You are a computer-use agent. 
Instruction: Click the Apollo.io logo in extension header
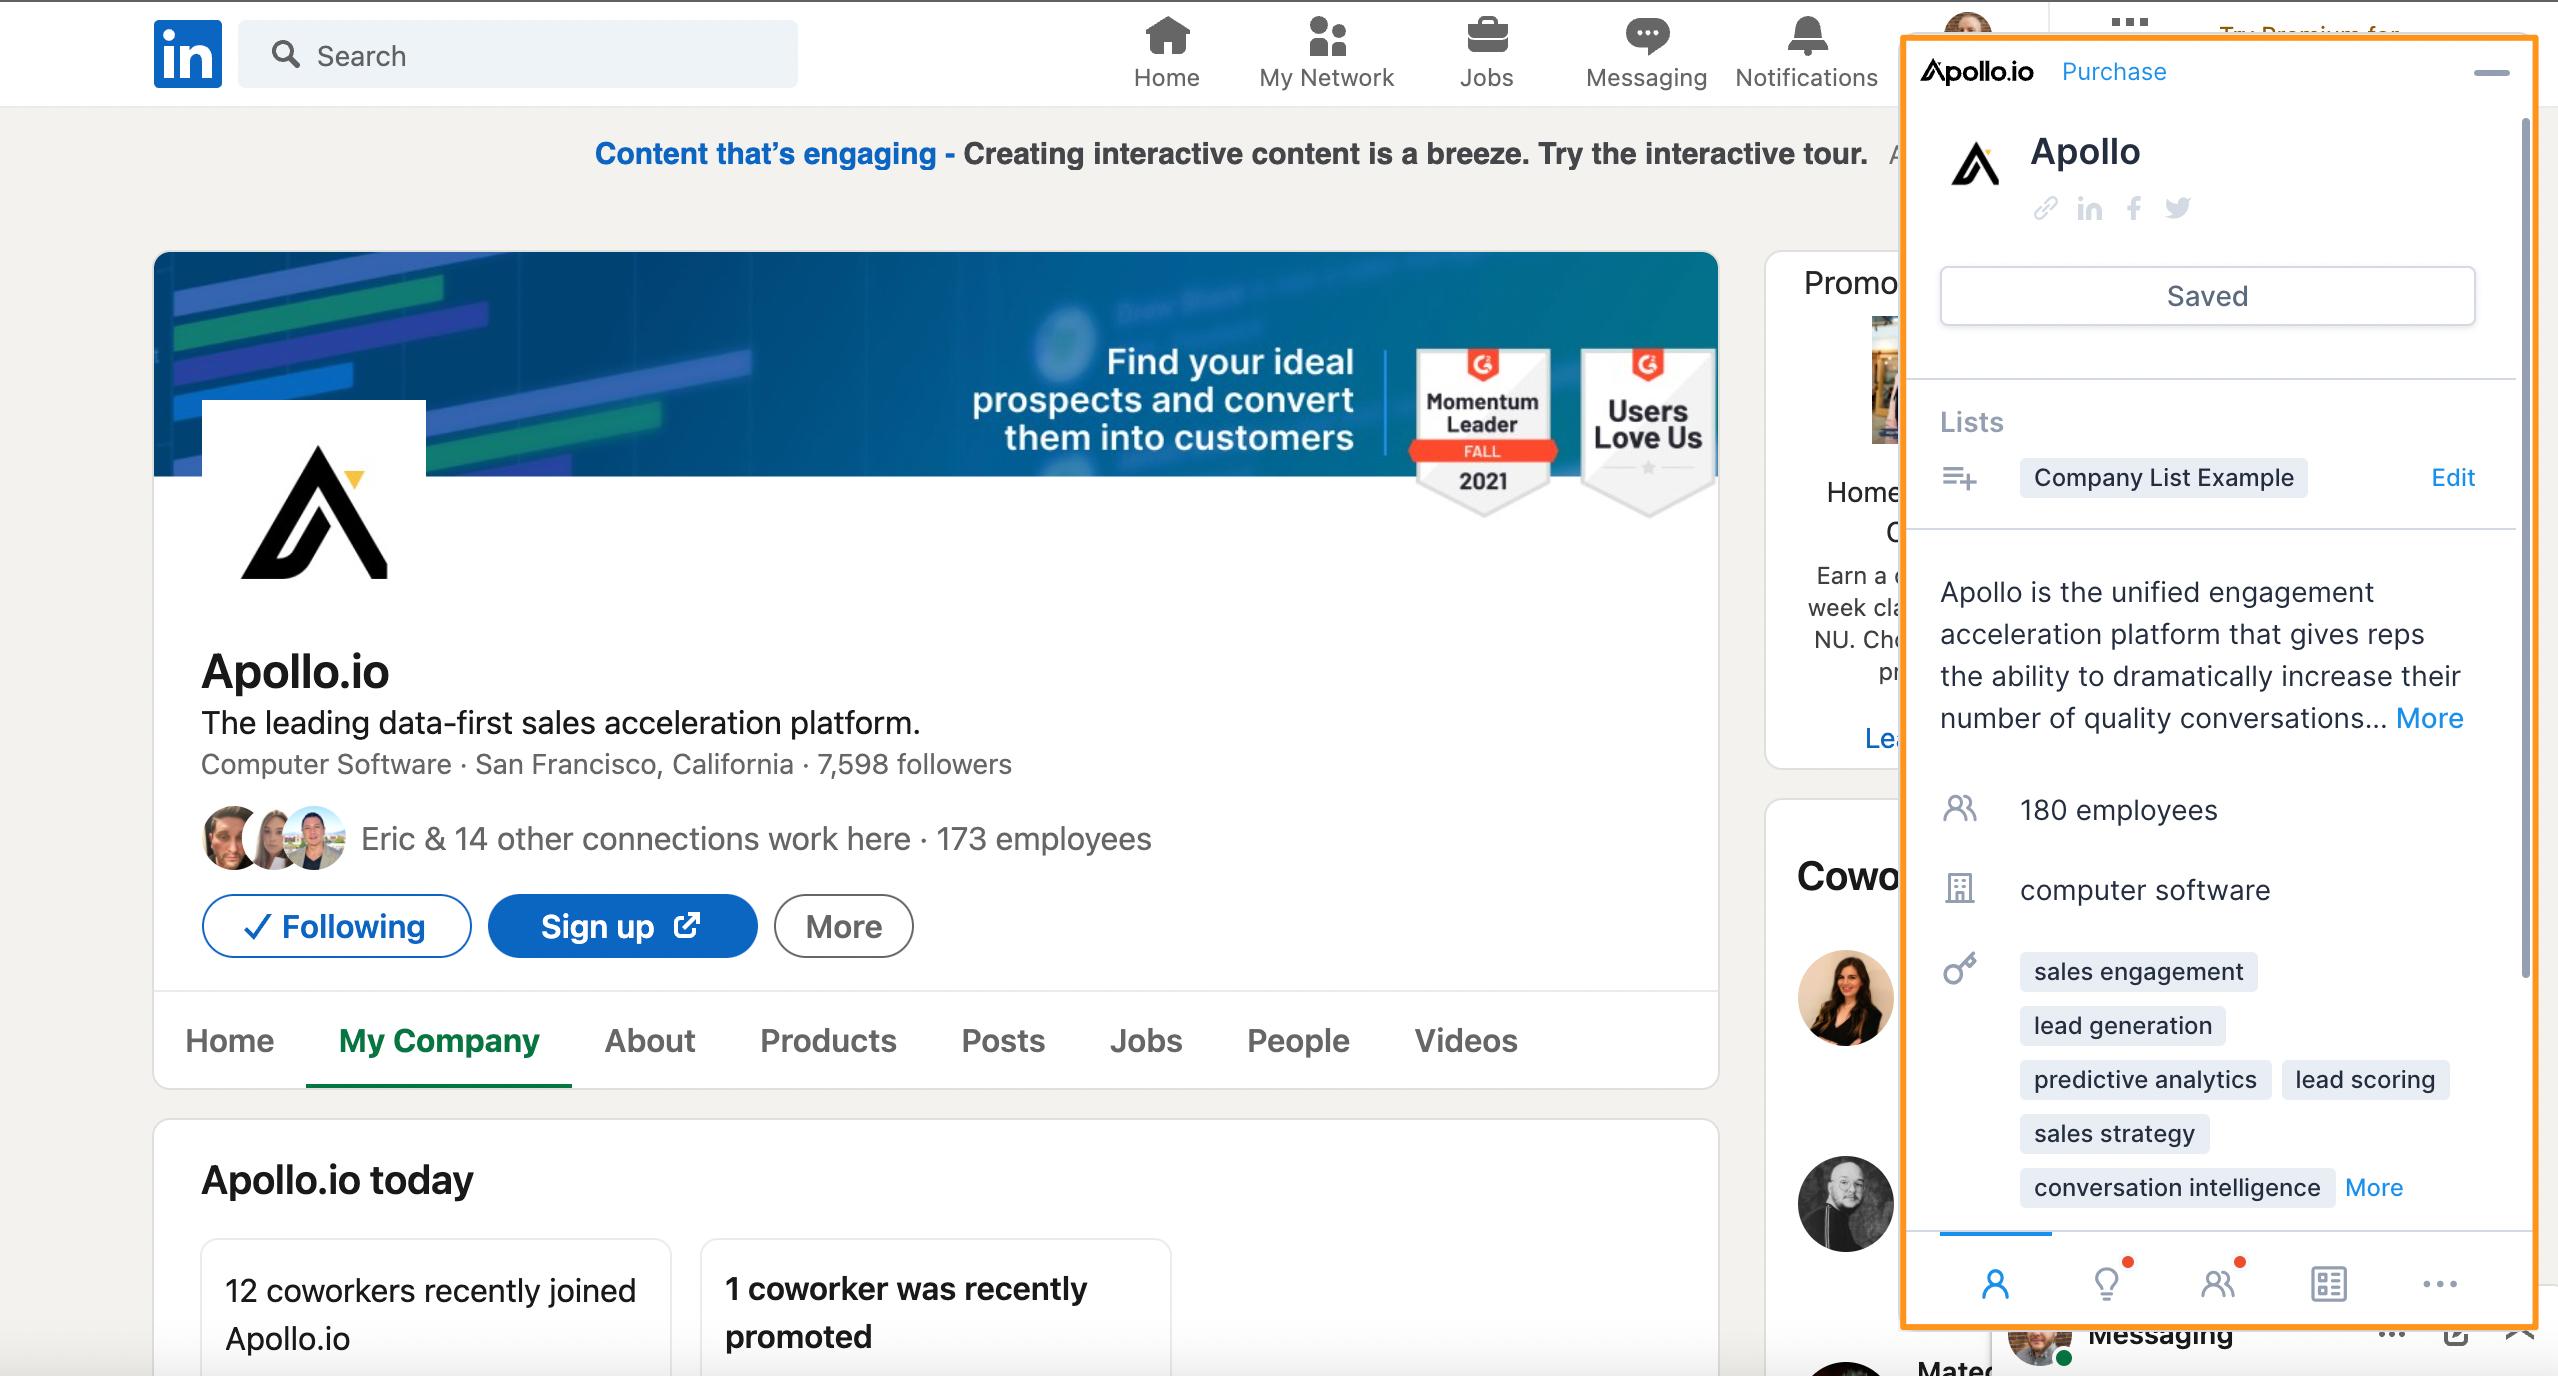coord(1977,72)
